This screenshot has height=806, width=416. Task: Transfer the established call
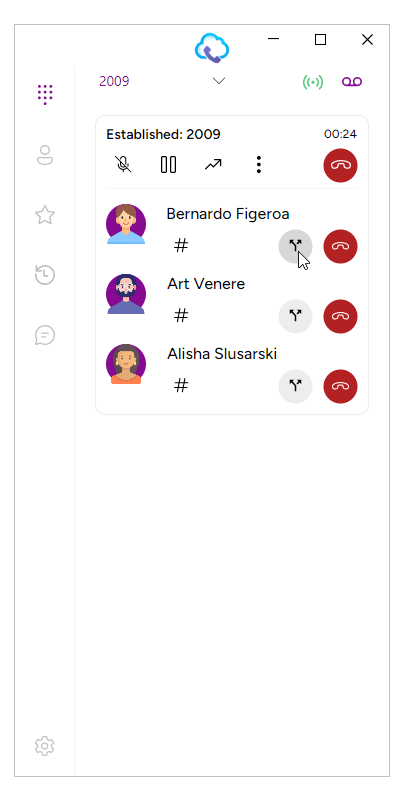point(213,164)
